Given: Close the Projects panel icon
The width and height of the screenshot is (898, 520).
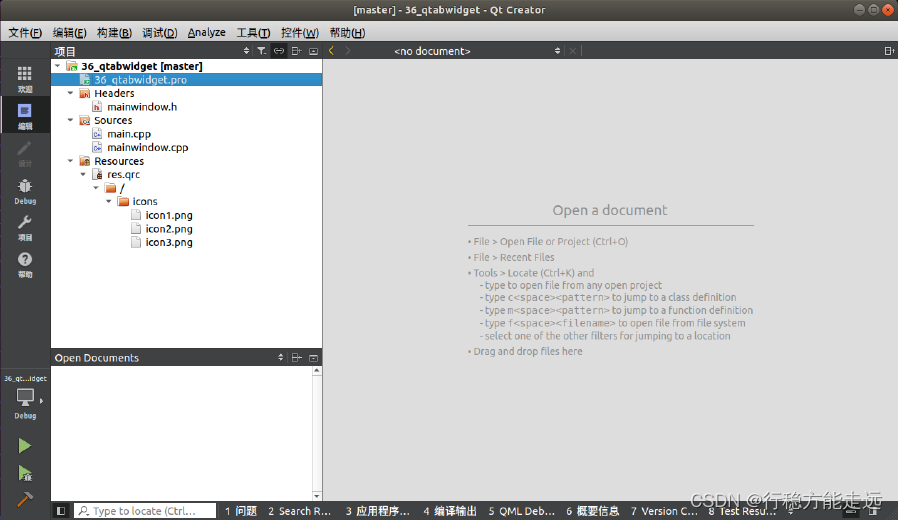Looking at the screenshot, I should click(313, 51).
